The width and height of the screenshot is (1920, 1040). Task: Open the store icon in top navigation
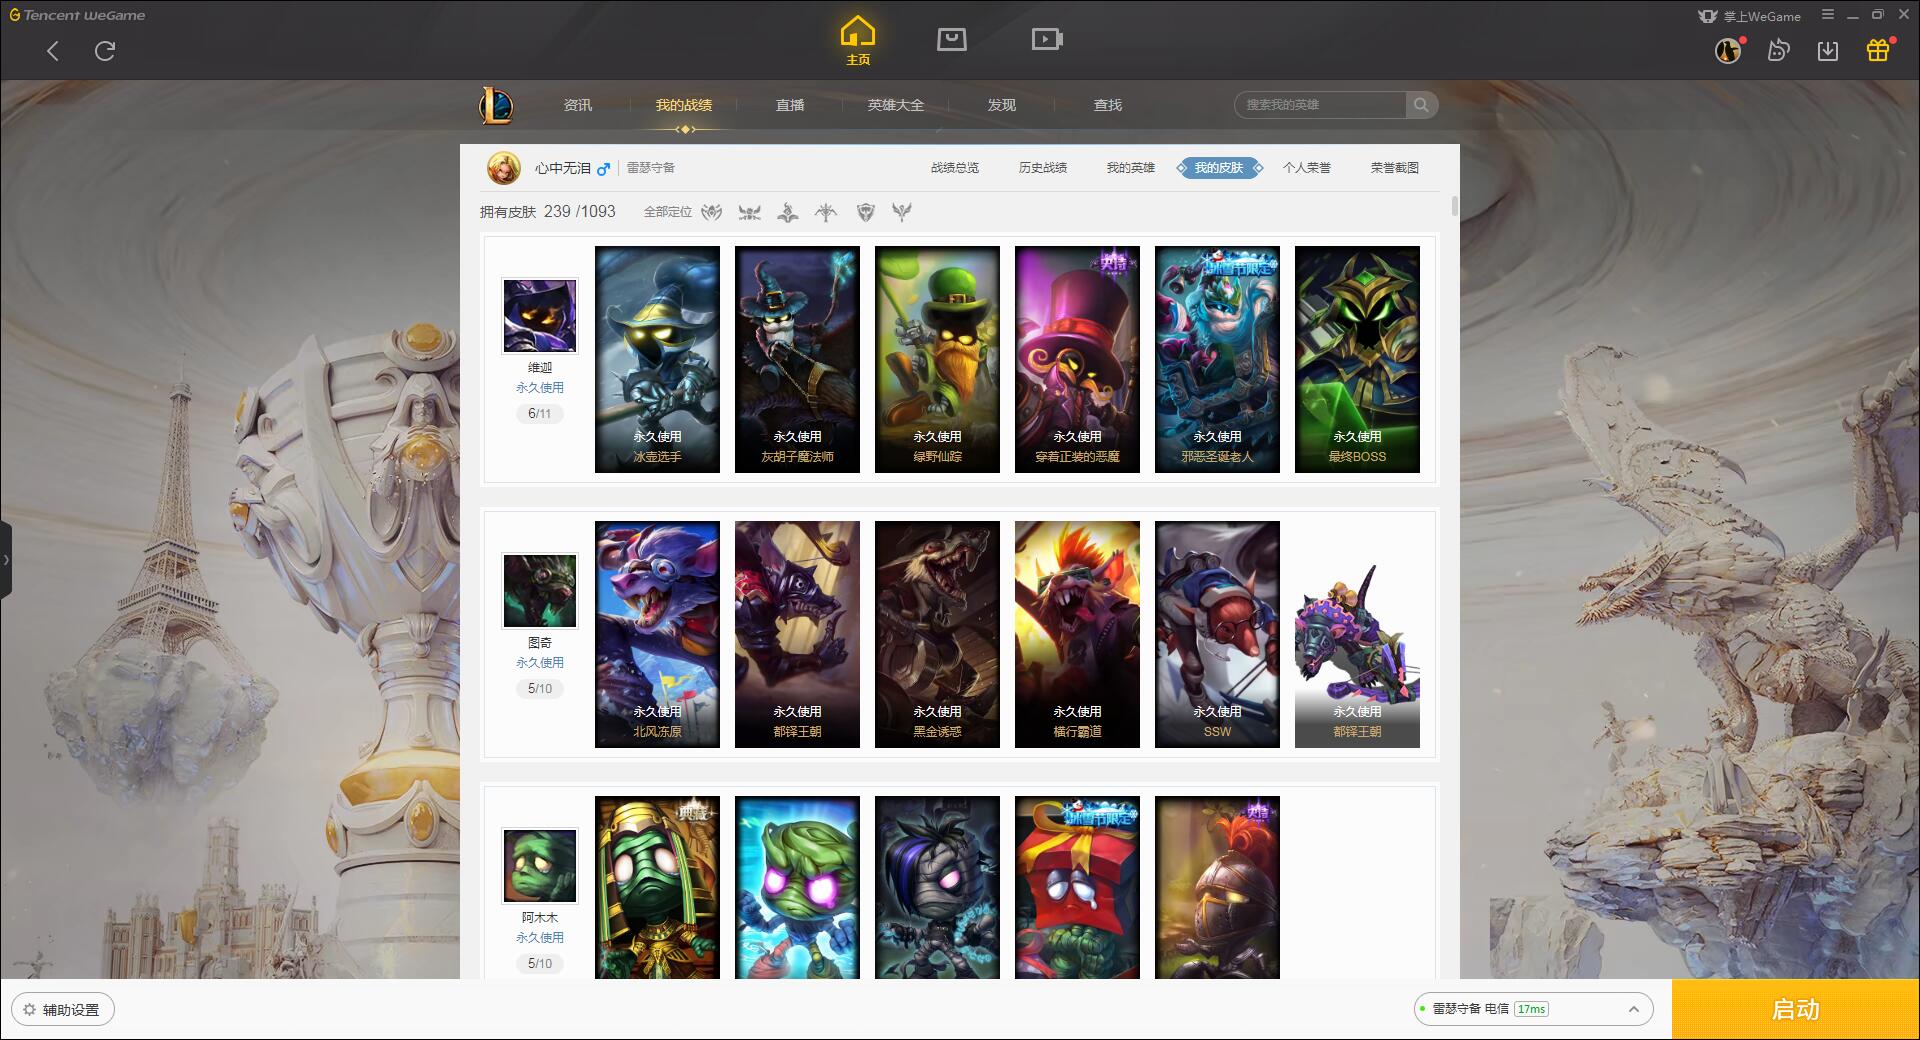click(x=951, y=39)
